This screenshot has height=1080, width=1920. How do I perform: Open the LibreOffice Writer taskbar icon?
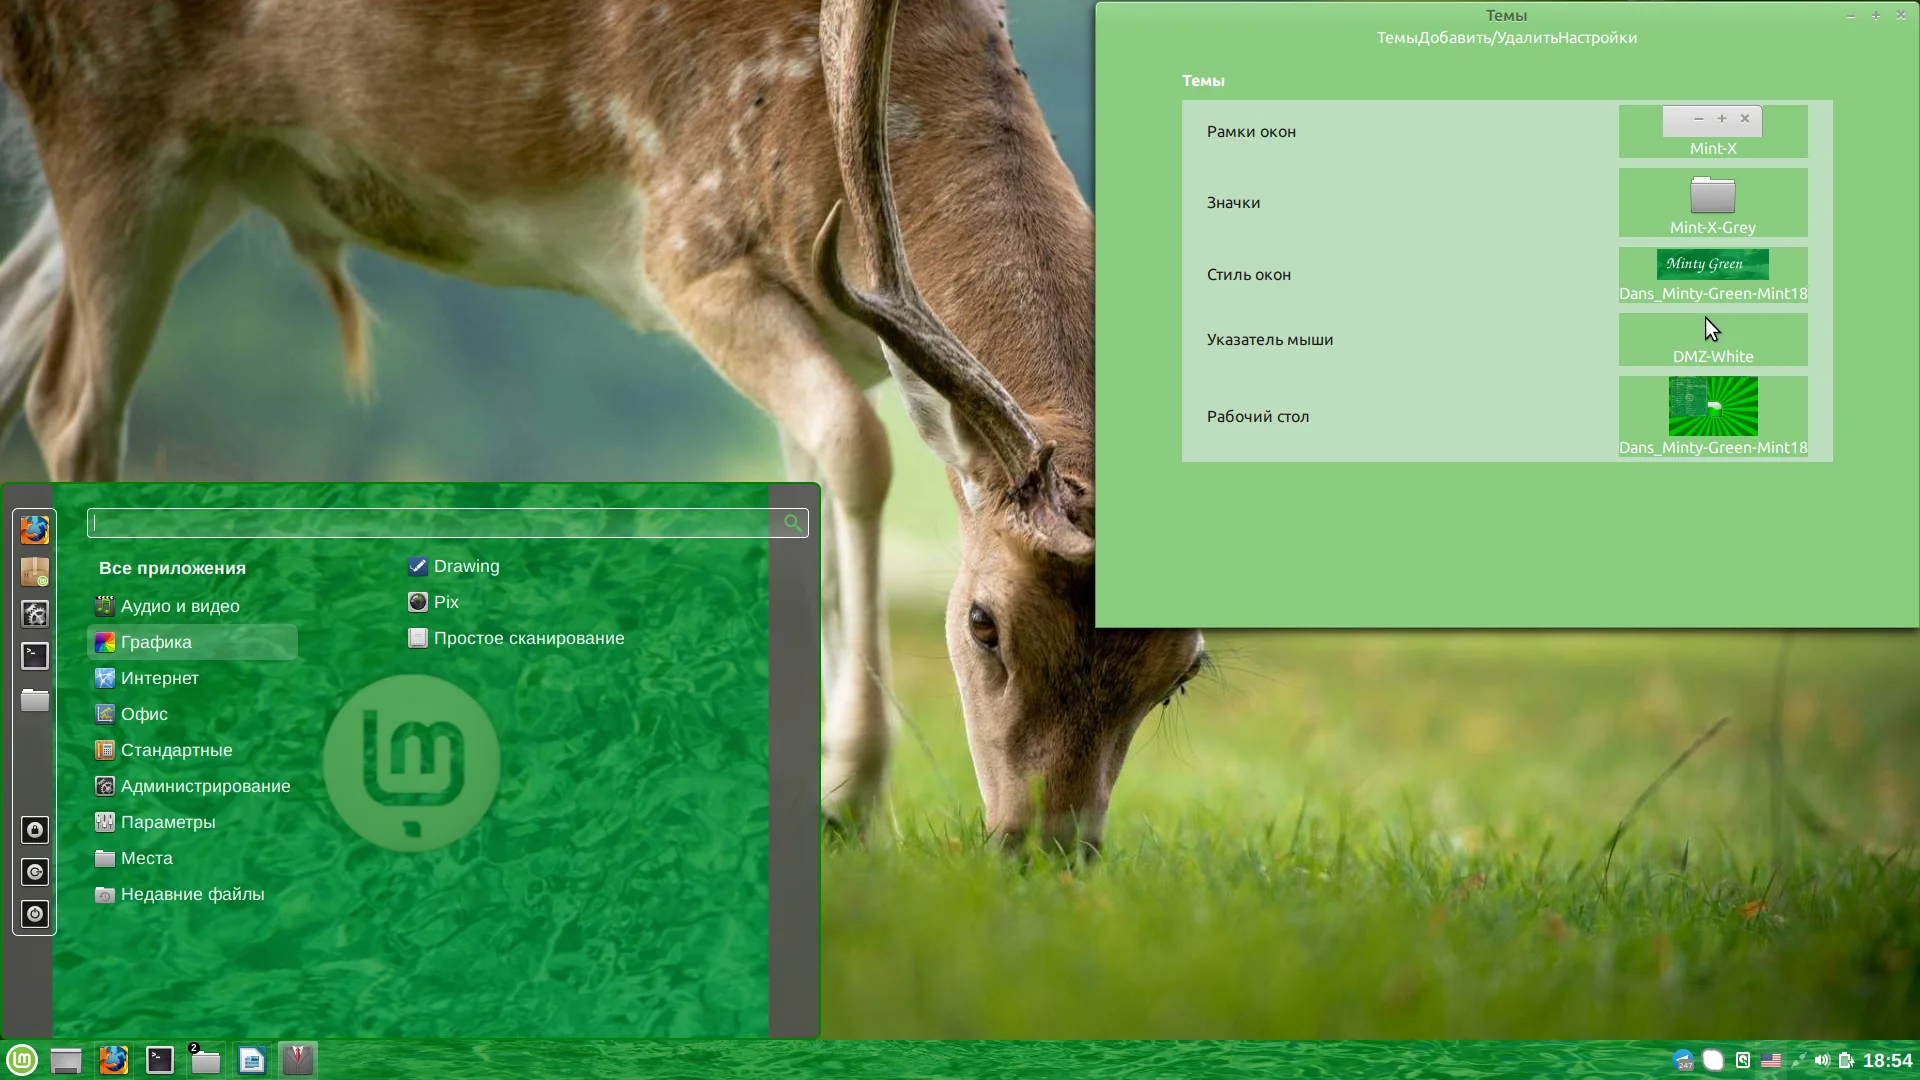pos(252,1060)
